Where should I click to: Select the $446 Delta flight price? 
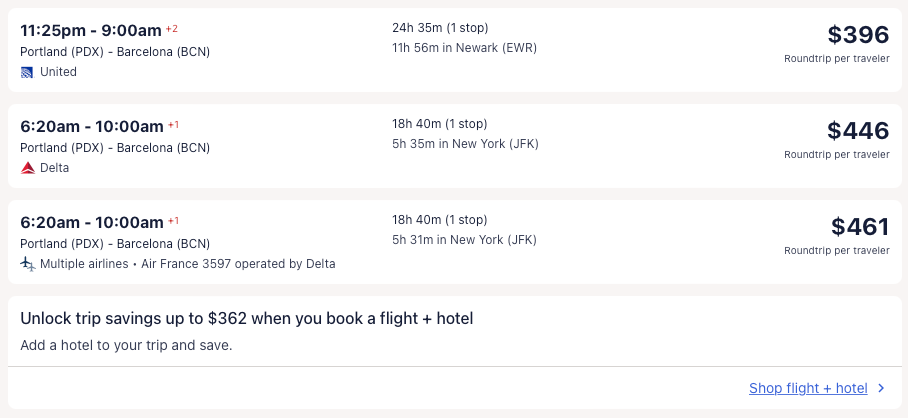858,131
